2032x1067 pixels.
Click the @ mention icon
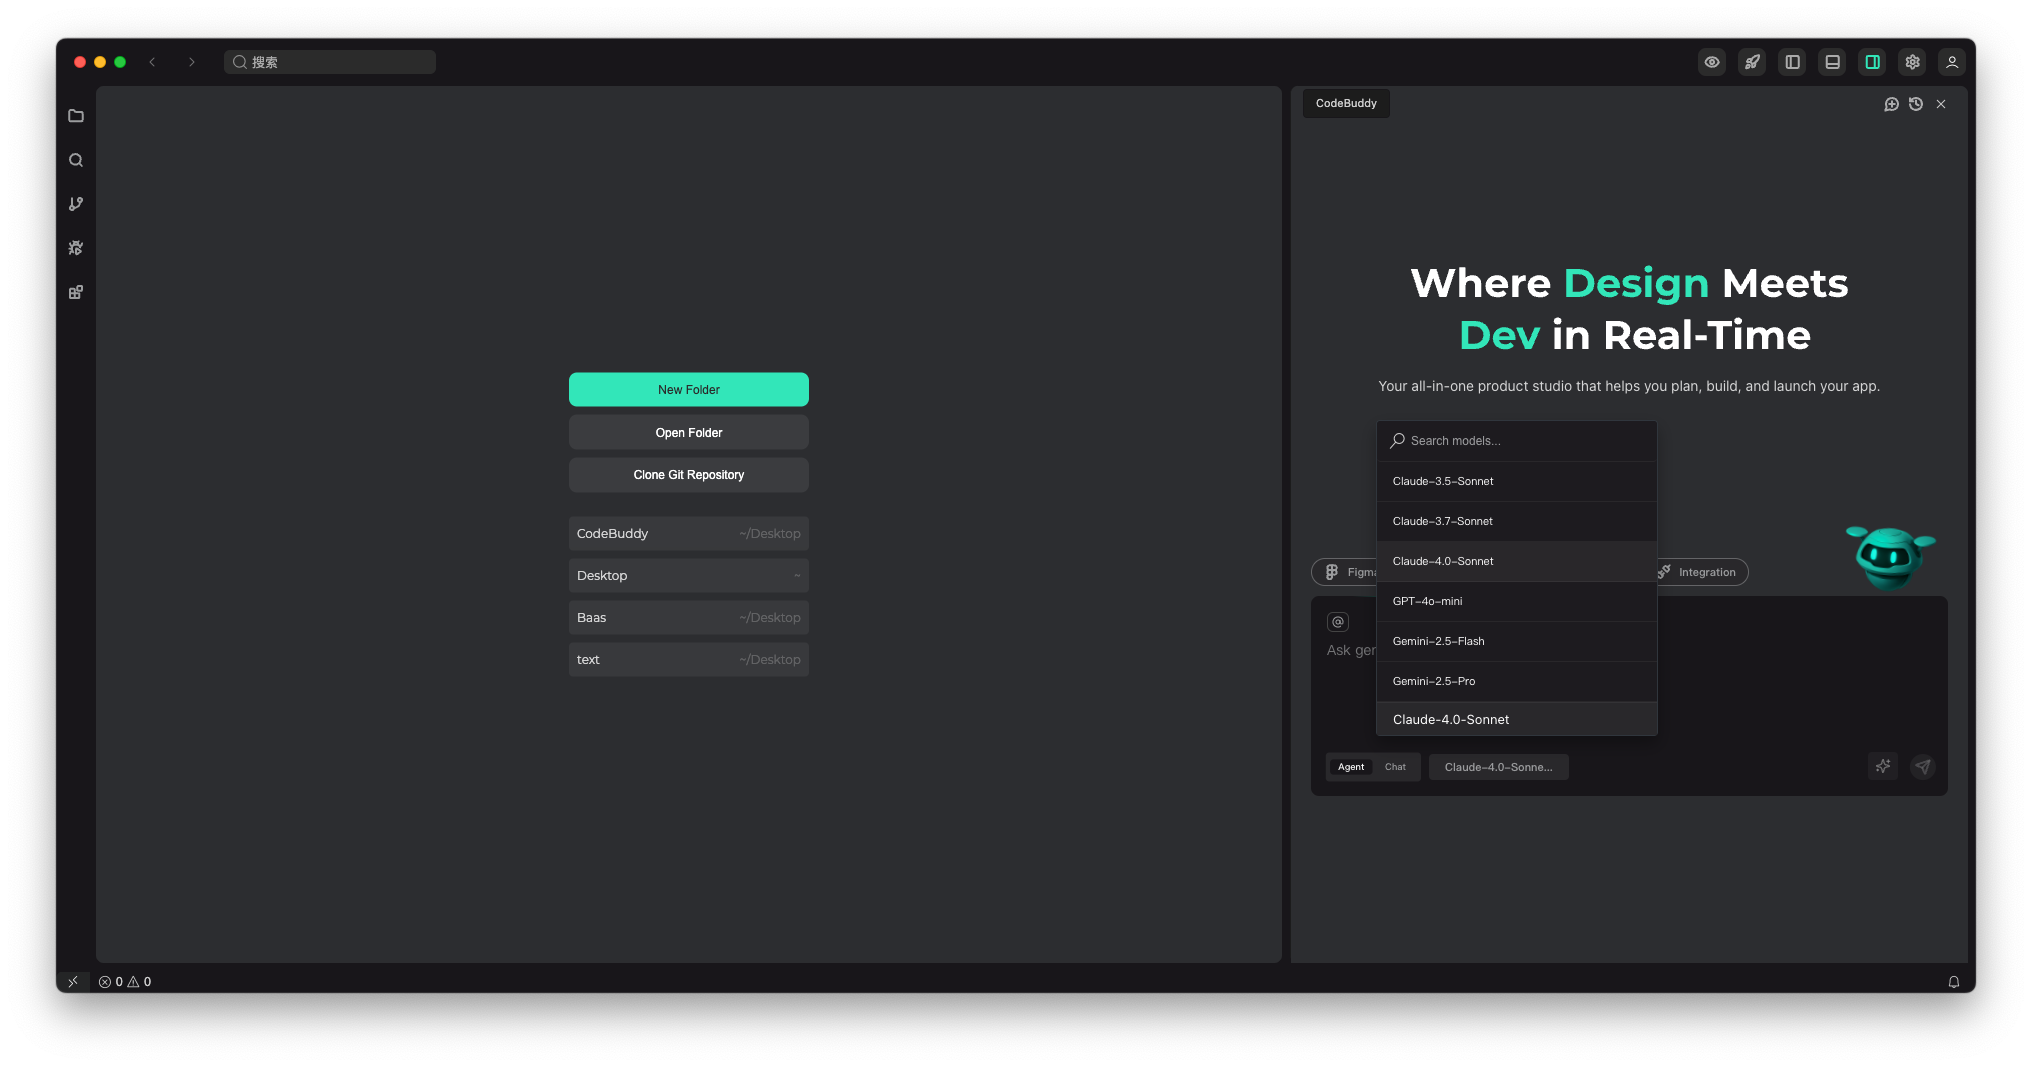(1338, 622)
